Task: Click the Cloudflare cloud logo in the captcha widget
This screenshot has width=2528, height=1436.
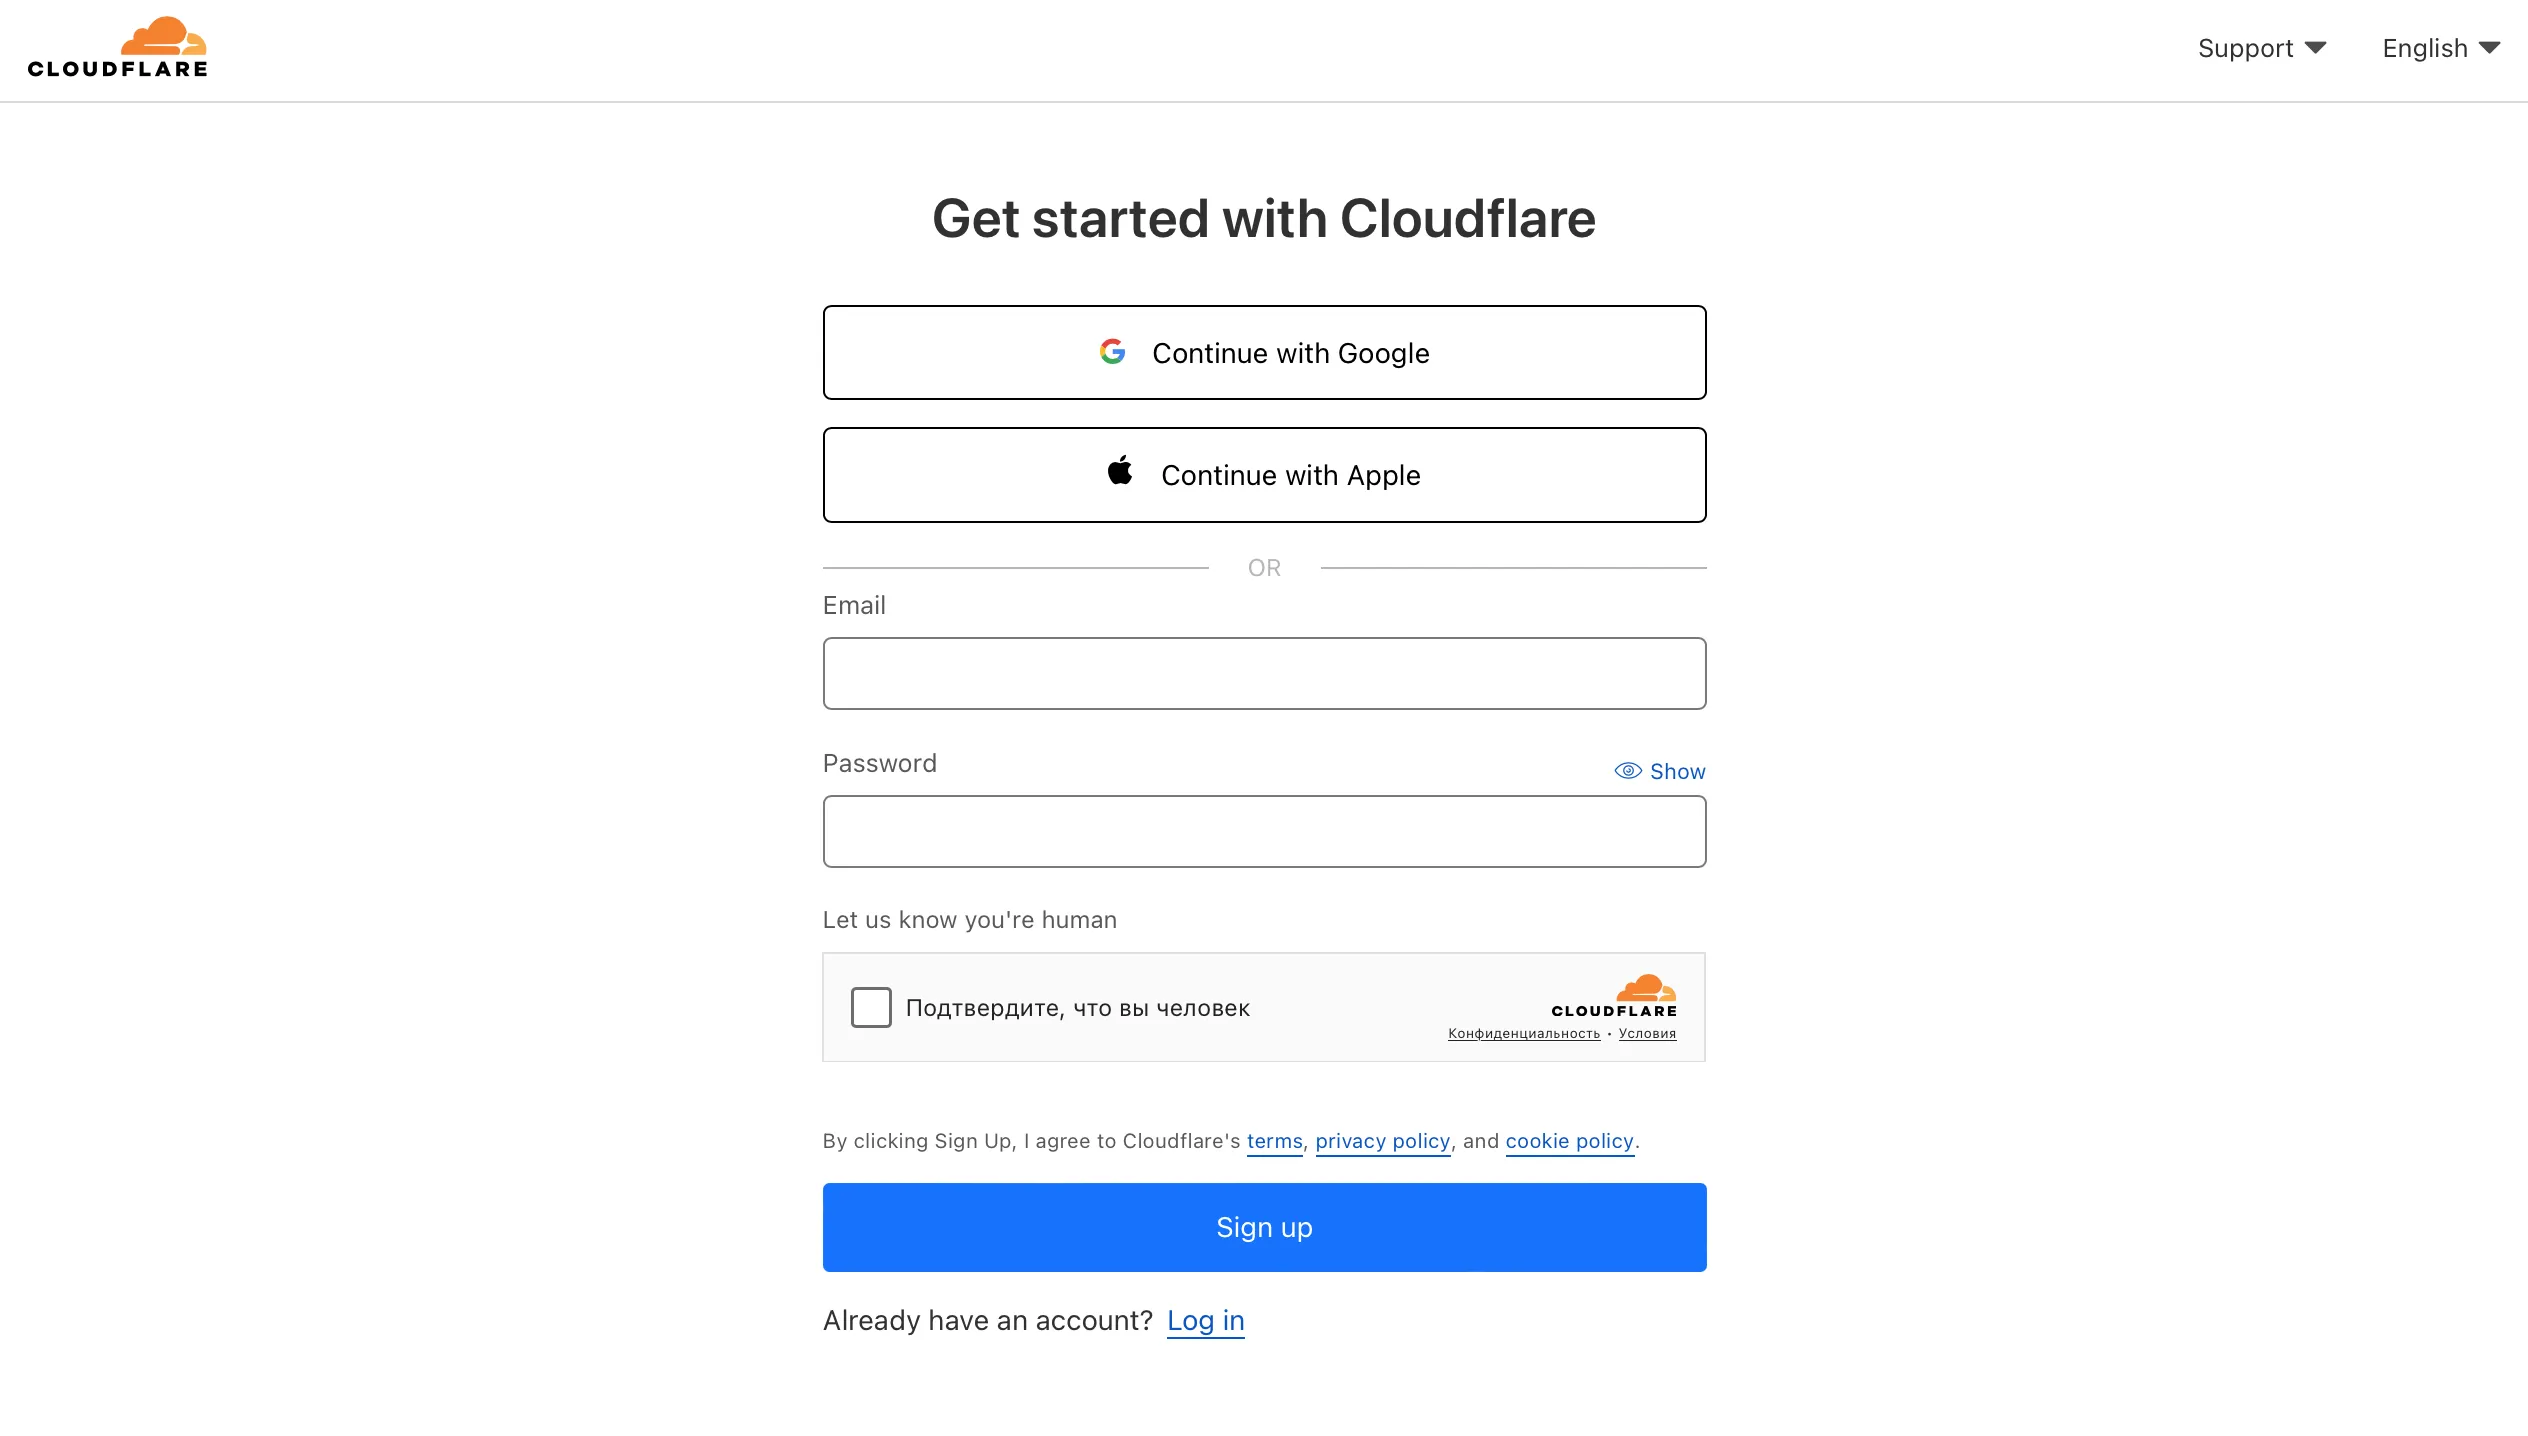Action: [1645, 988]
